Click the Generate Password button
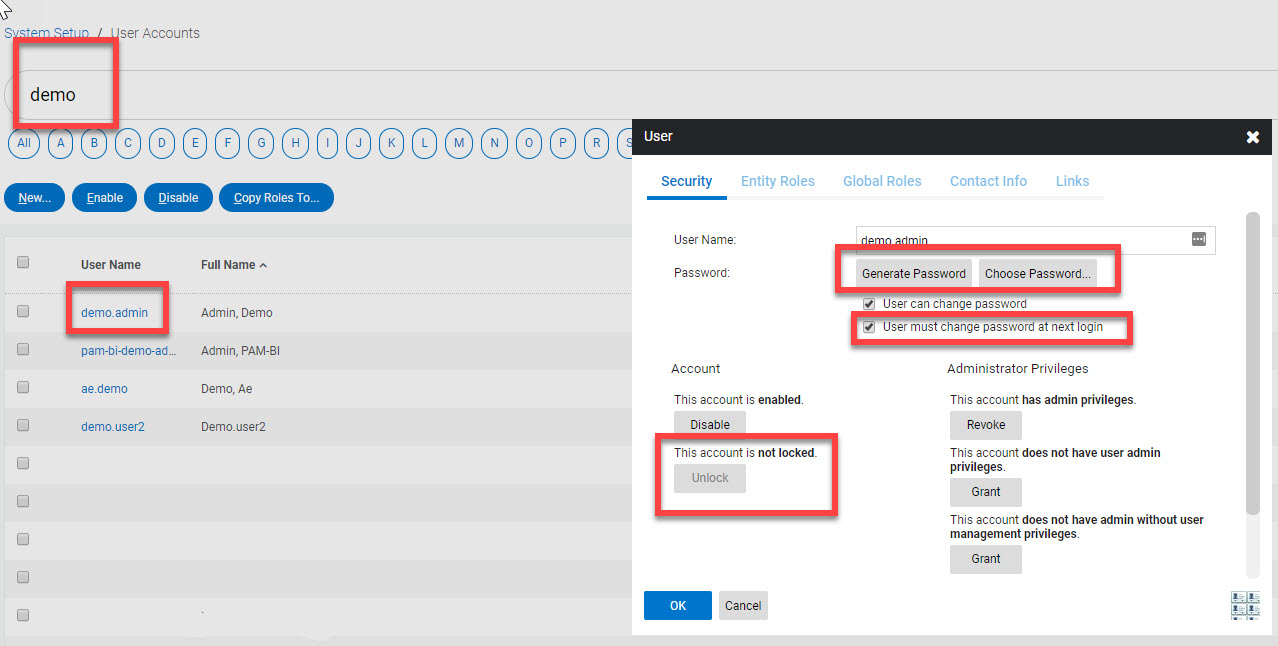1278x646 pixels. pos(913,273)
